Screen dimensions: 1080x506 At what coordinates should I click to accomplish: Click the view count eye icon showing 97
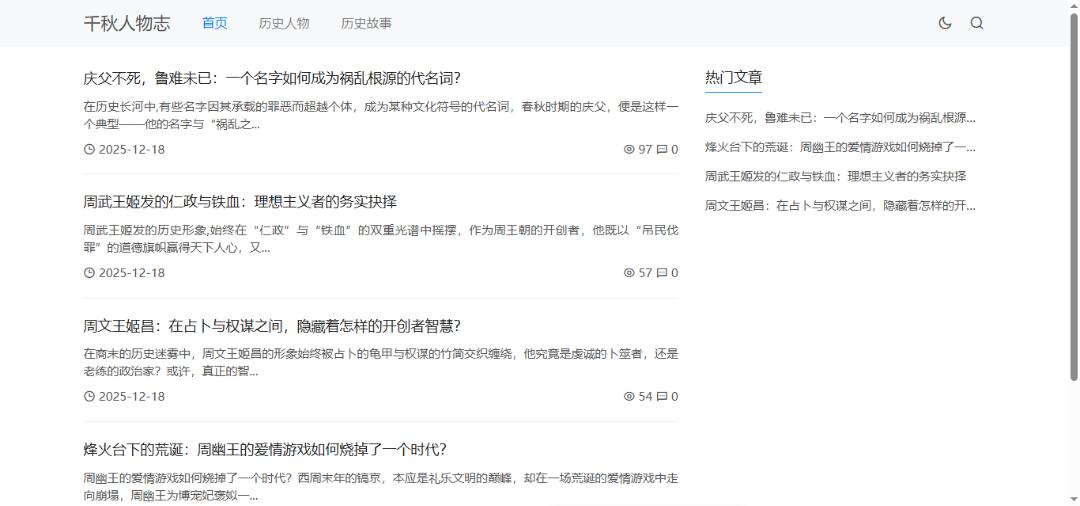pos(629,150)
